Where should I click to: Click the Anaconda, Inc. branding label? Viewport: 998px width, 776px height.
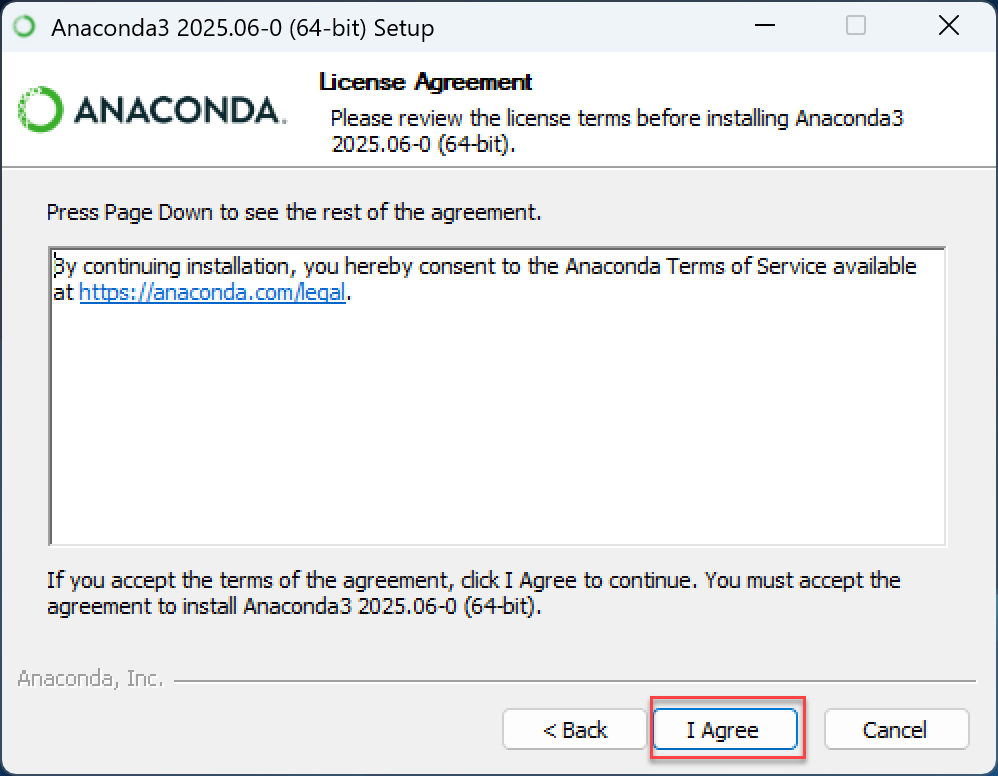click(90, 679)
